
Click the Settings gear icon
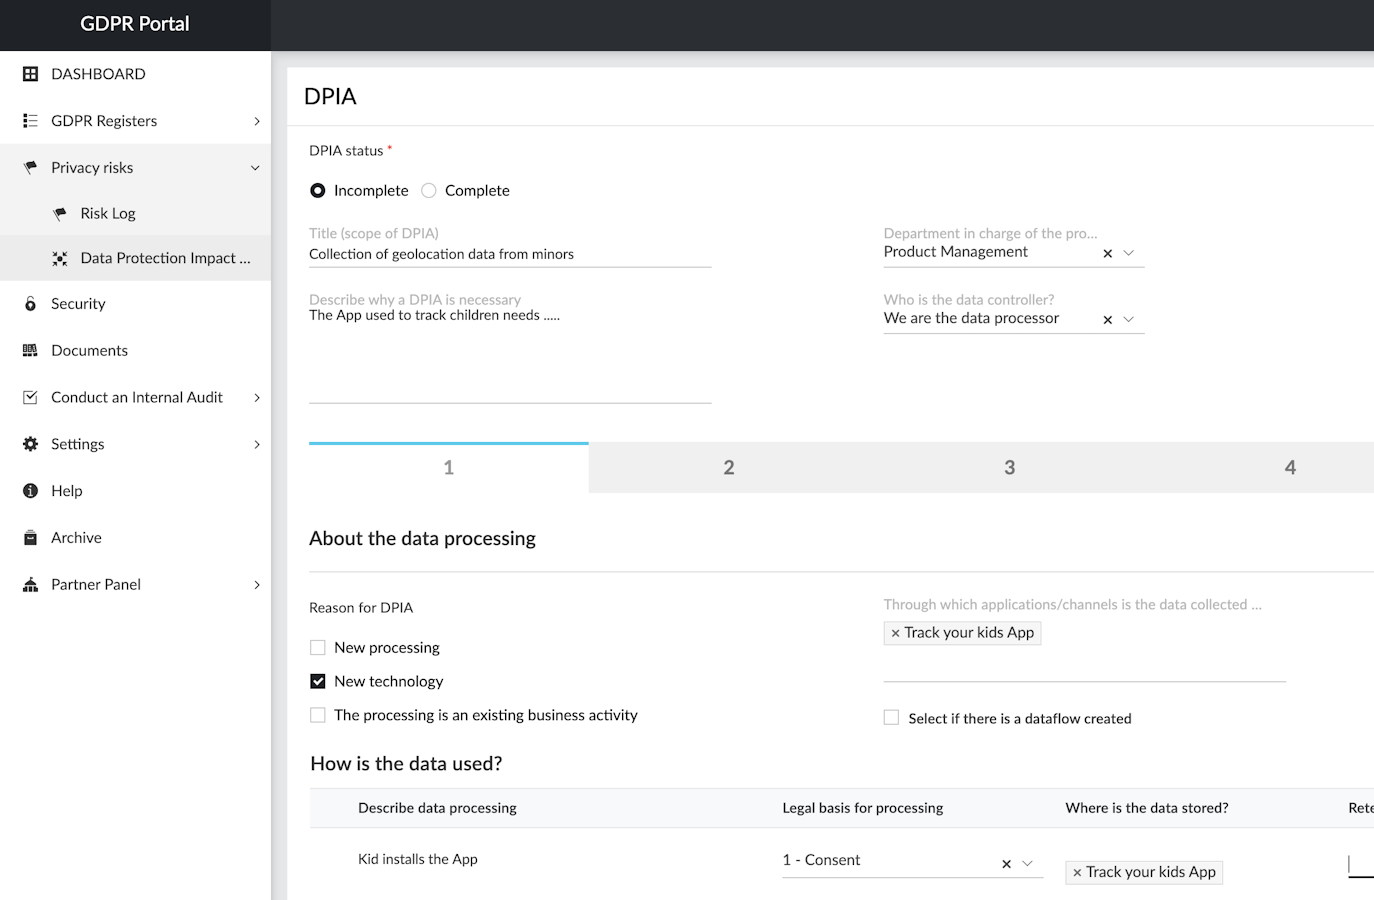pyautogui.click(x=30, y=444)
